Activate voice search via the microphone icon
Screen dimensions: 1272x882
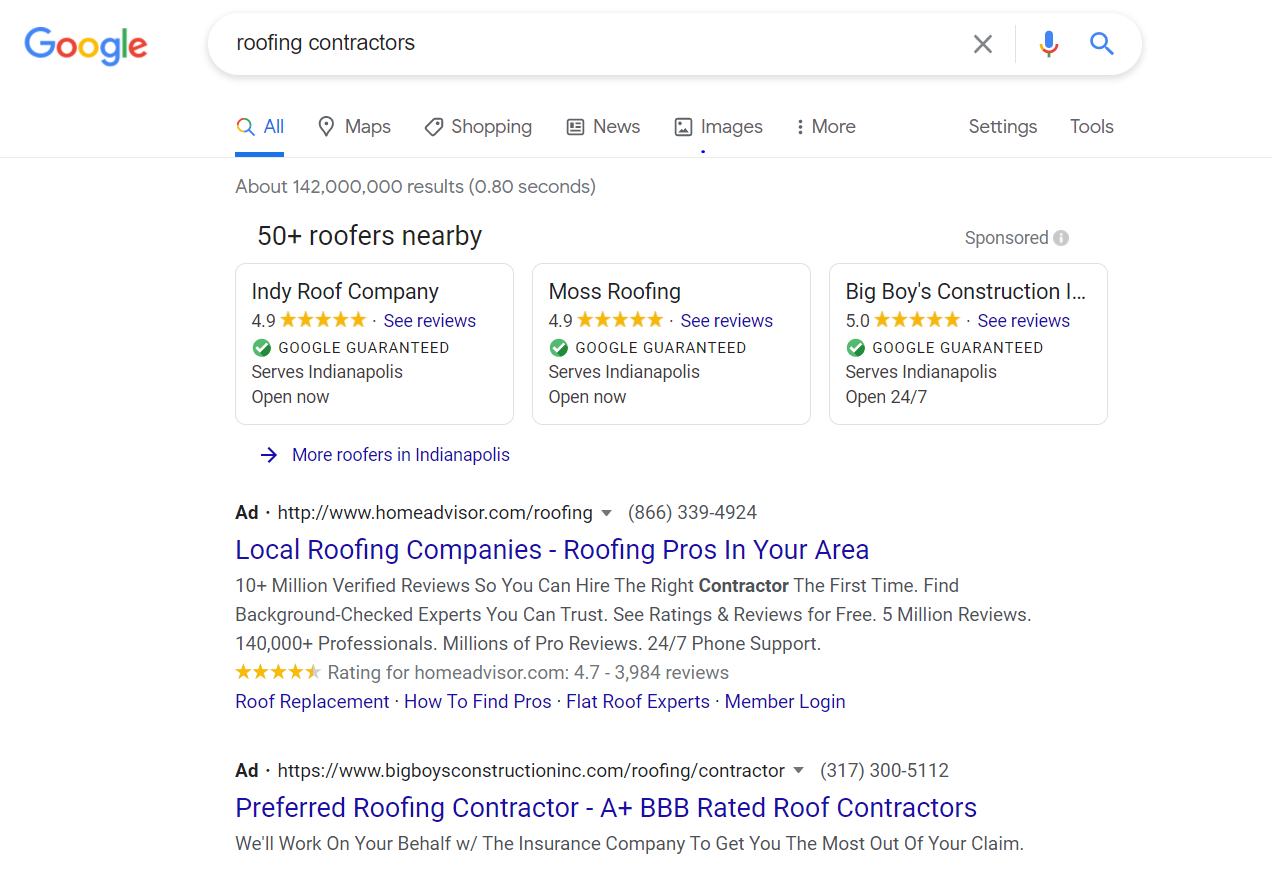[x=1048, y=43]
